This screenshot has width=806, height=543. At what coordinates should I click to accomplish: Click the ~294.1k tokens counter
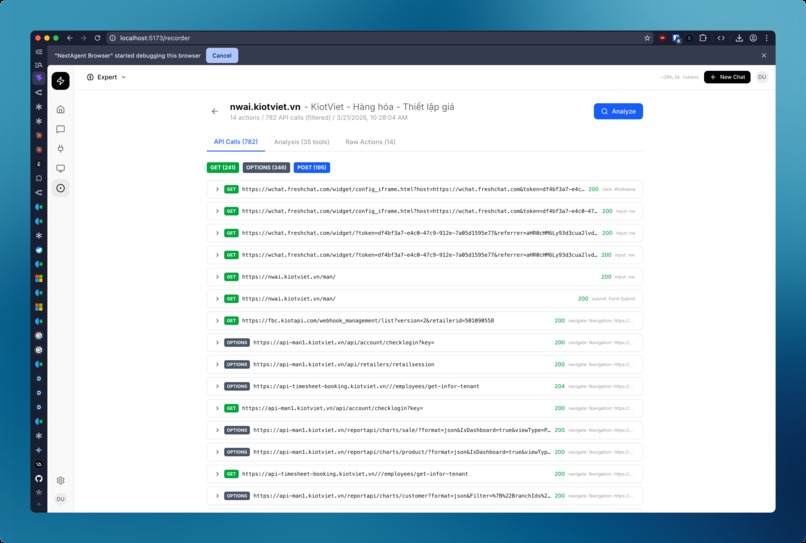(679, 77)
